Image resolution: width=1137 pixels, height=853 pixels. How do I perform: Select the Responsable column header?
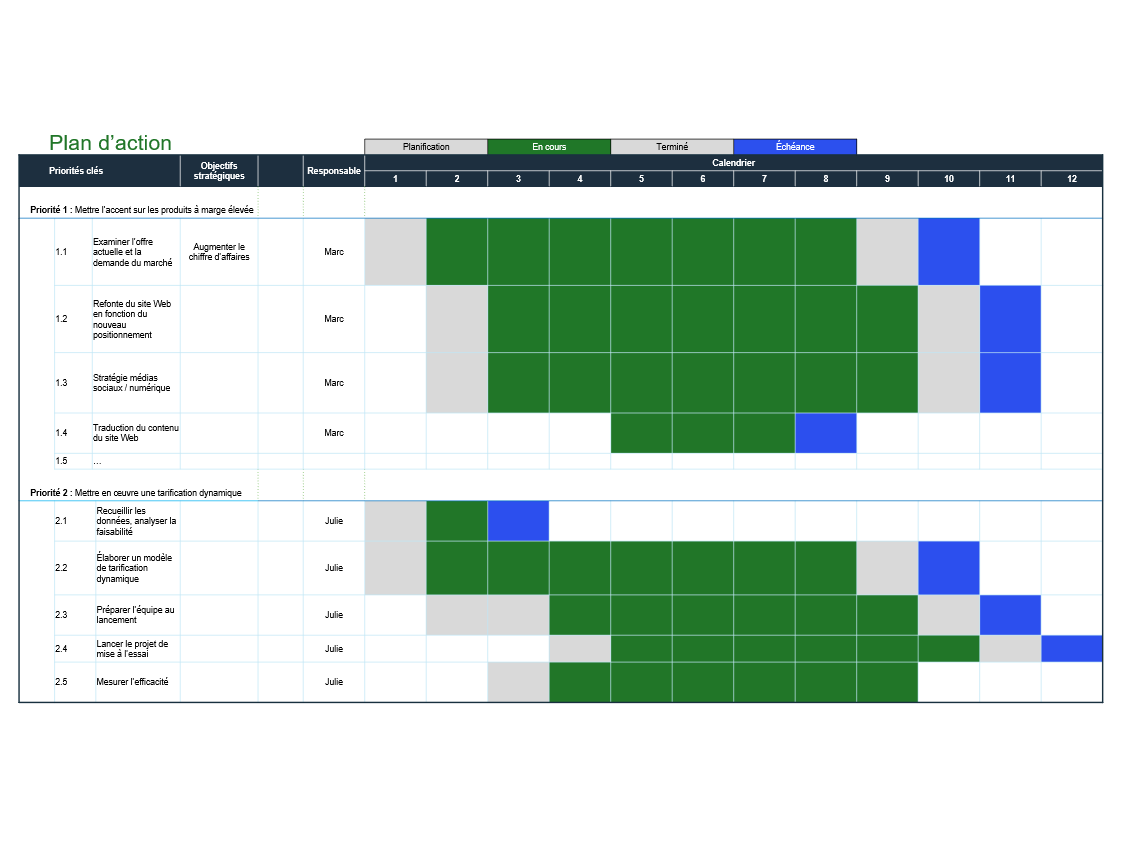334,171
